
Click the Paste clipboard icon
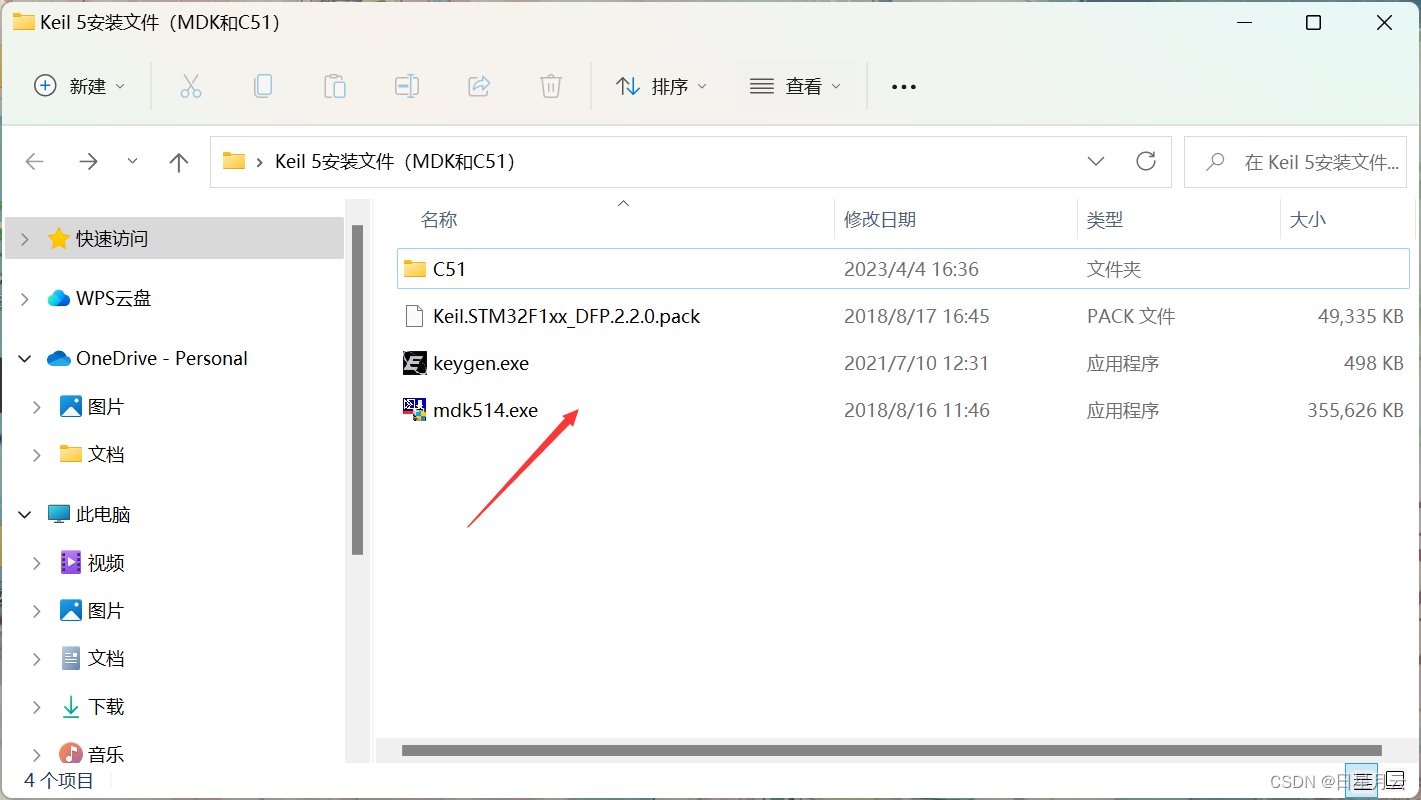pos(335,86)
